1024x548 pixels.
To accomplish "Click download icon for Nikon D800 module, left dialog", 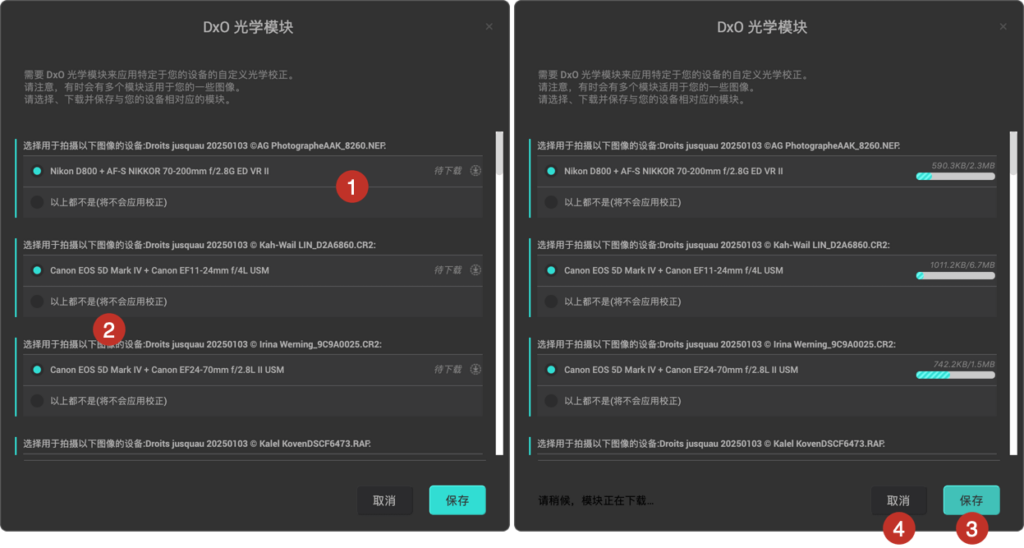I will (475, 171).
